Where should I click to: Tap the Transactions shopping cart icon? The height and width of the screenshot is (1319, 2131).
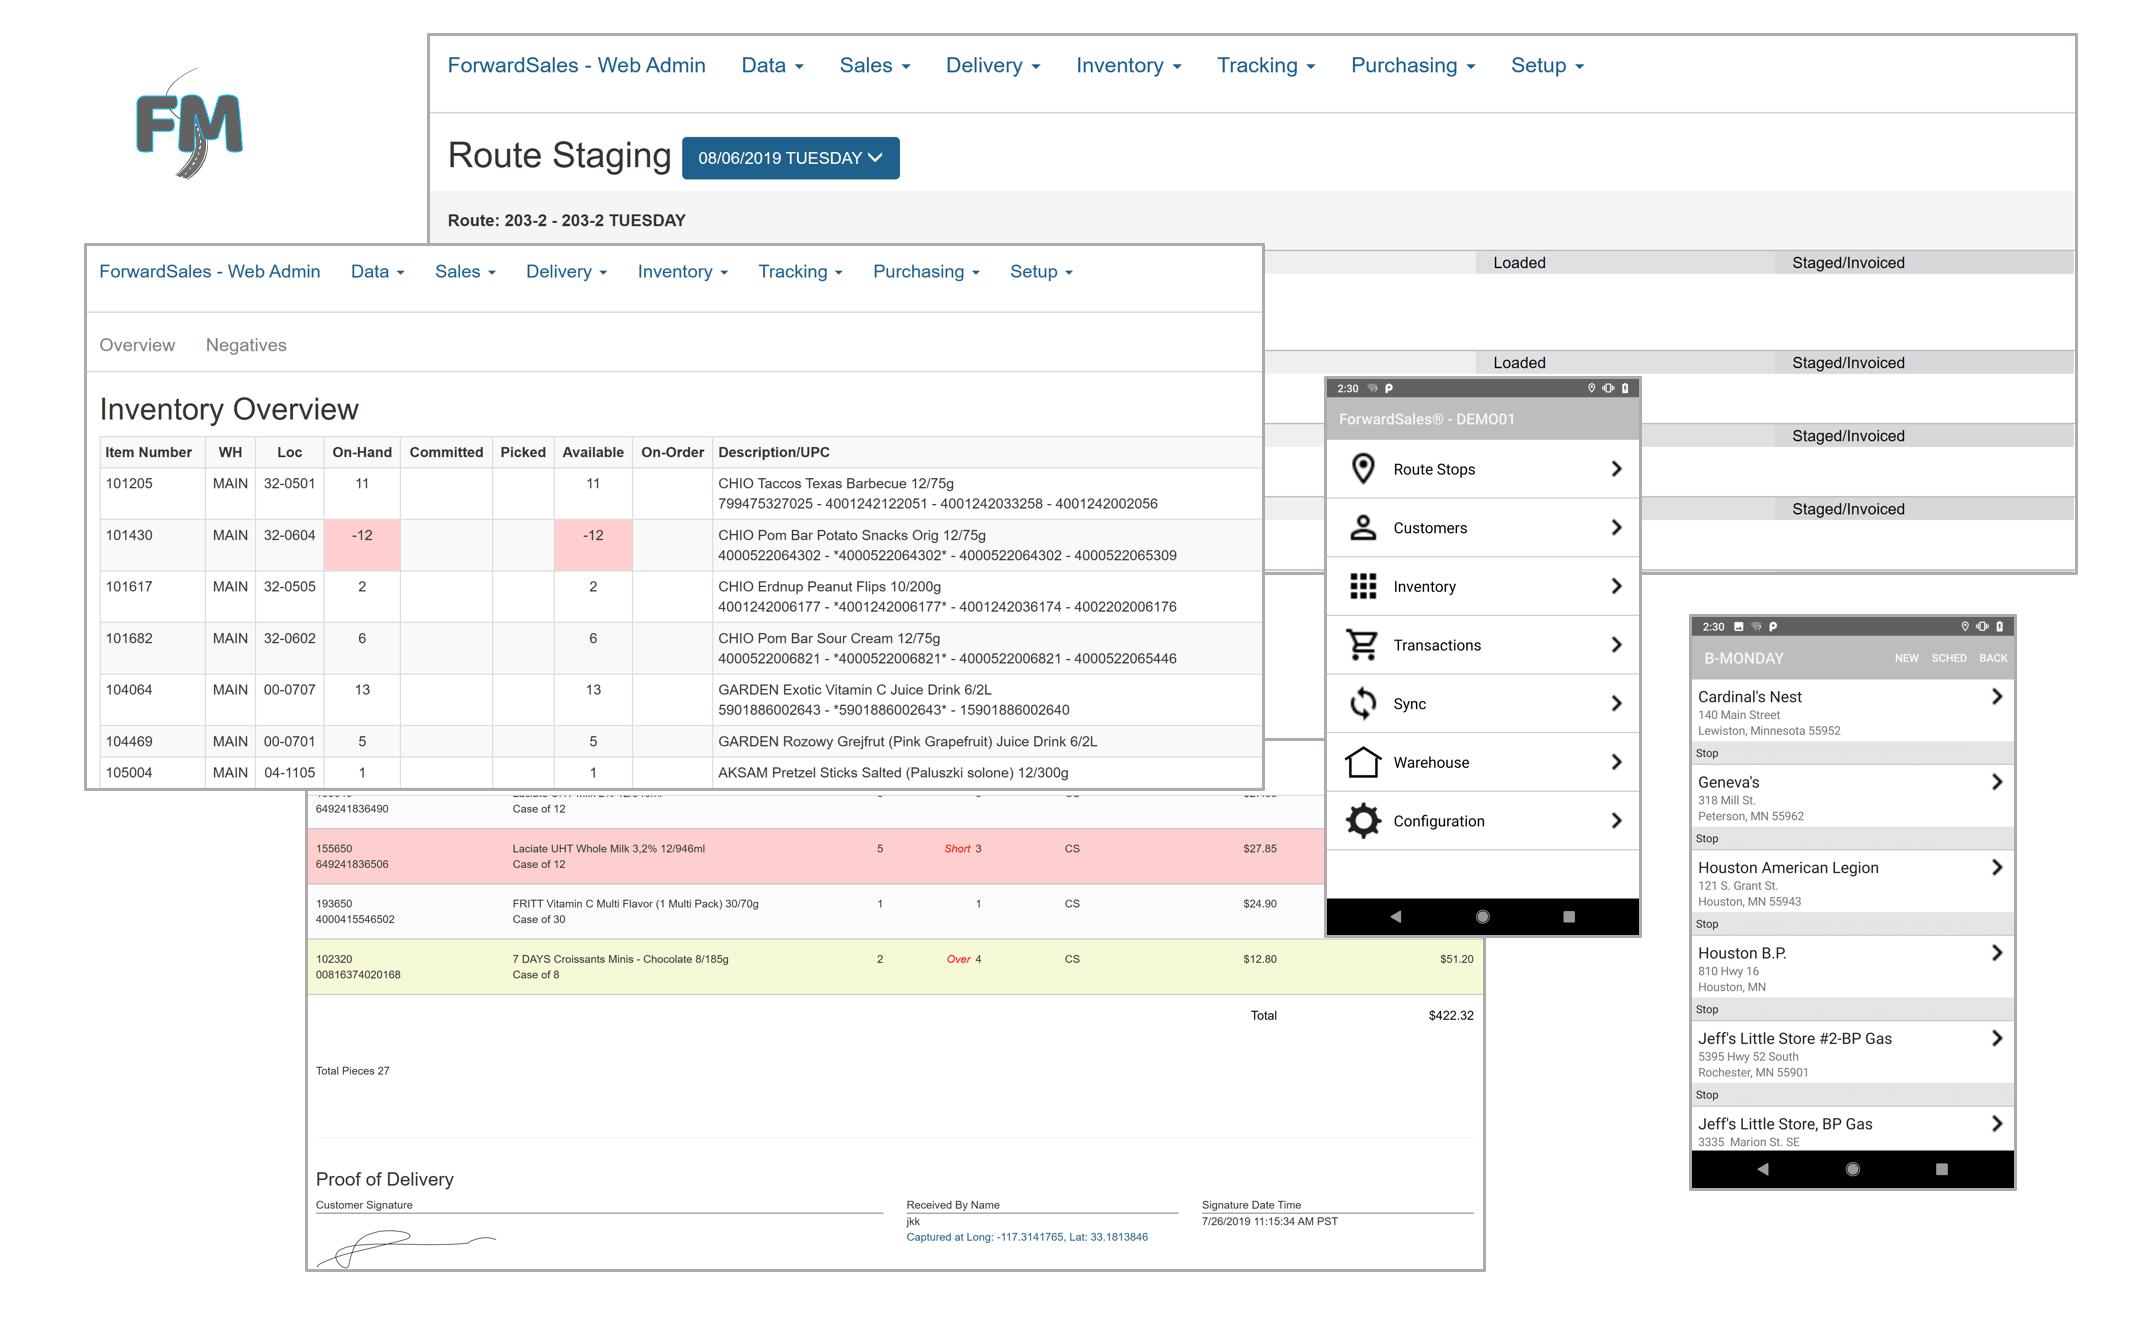click(1363, 645)
